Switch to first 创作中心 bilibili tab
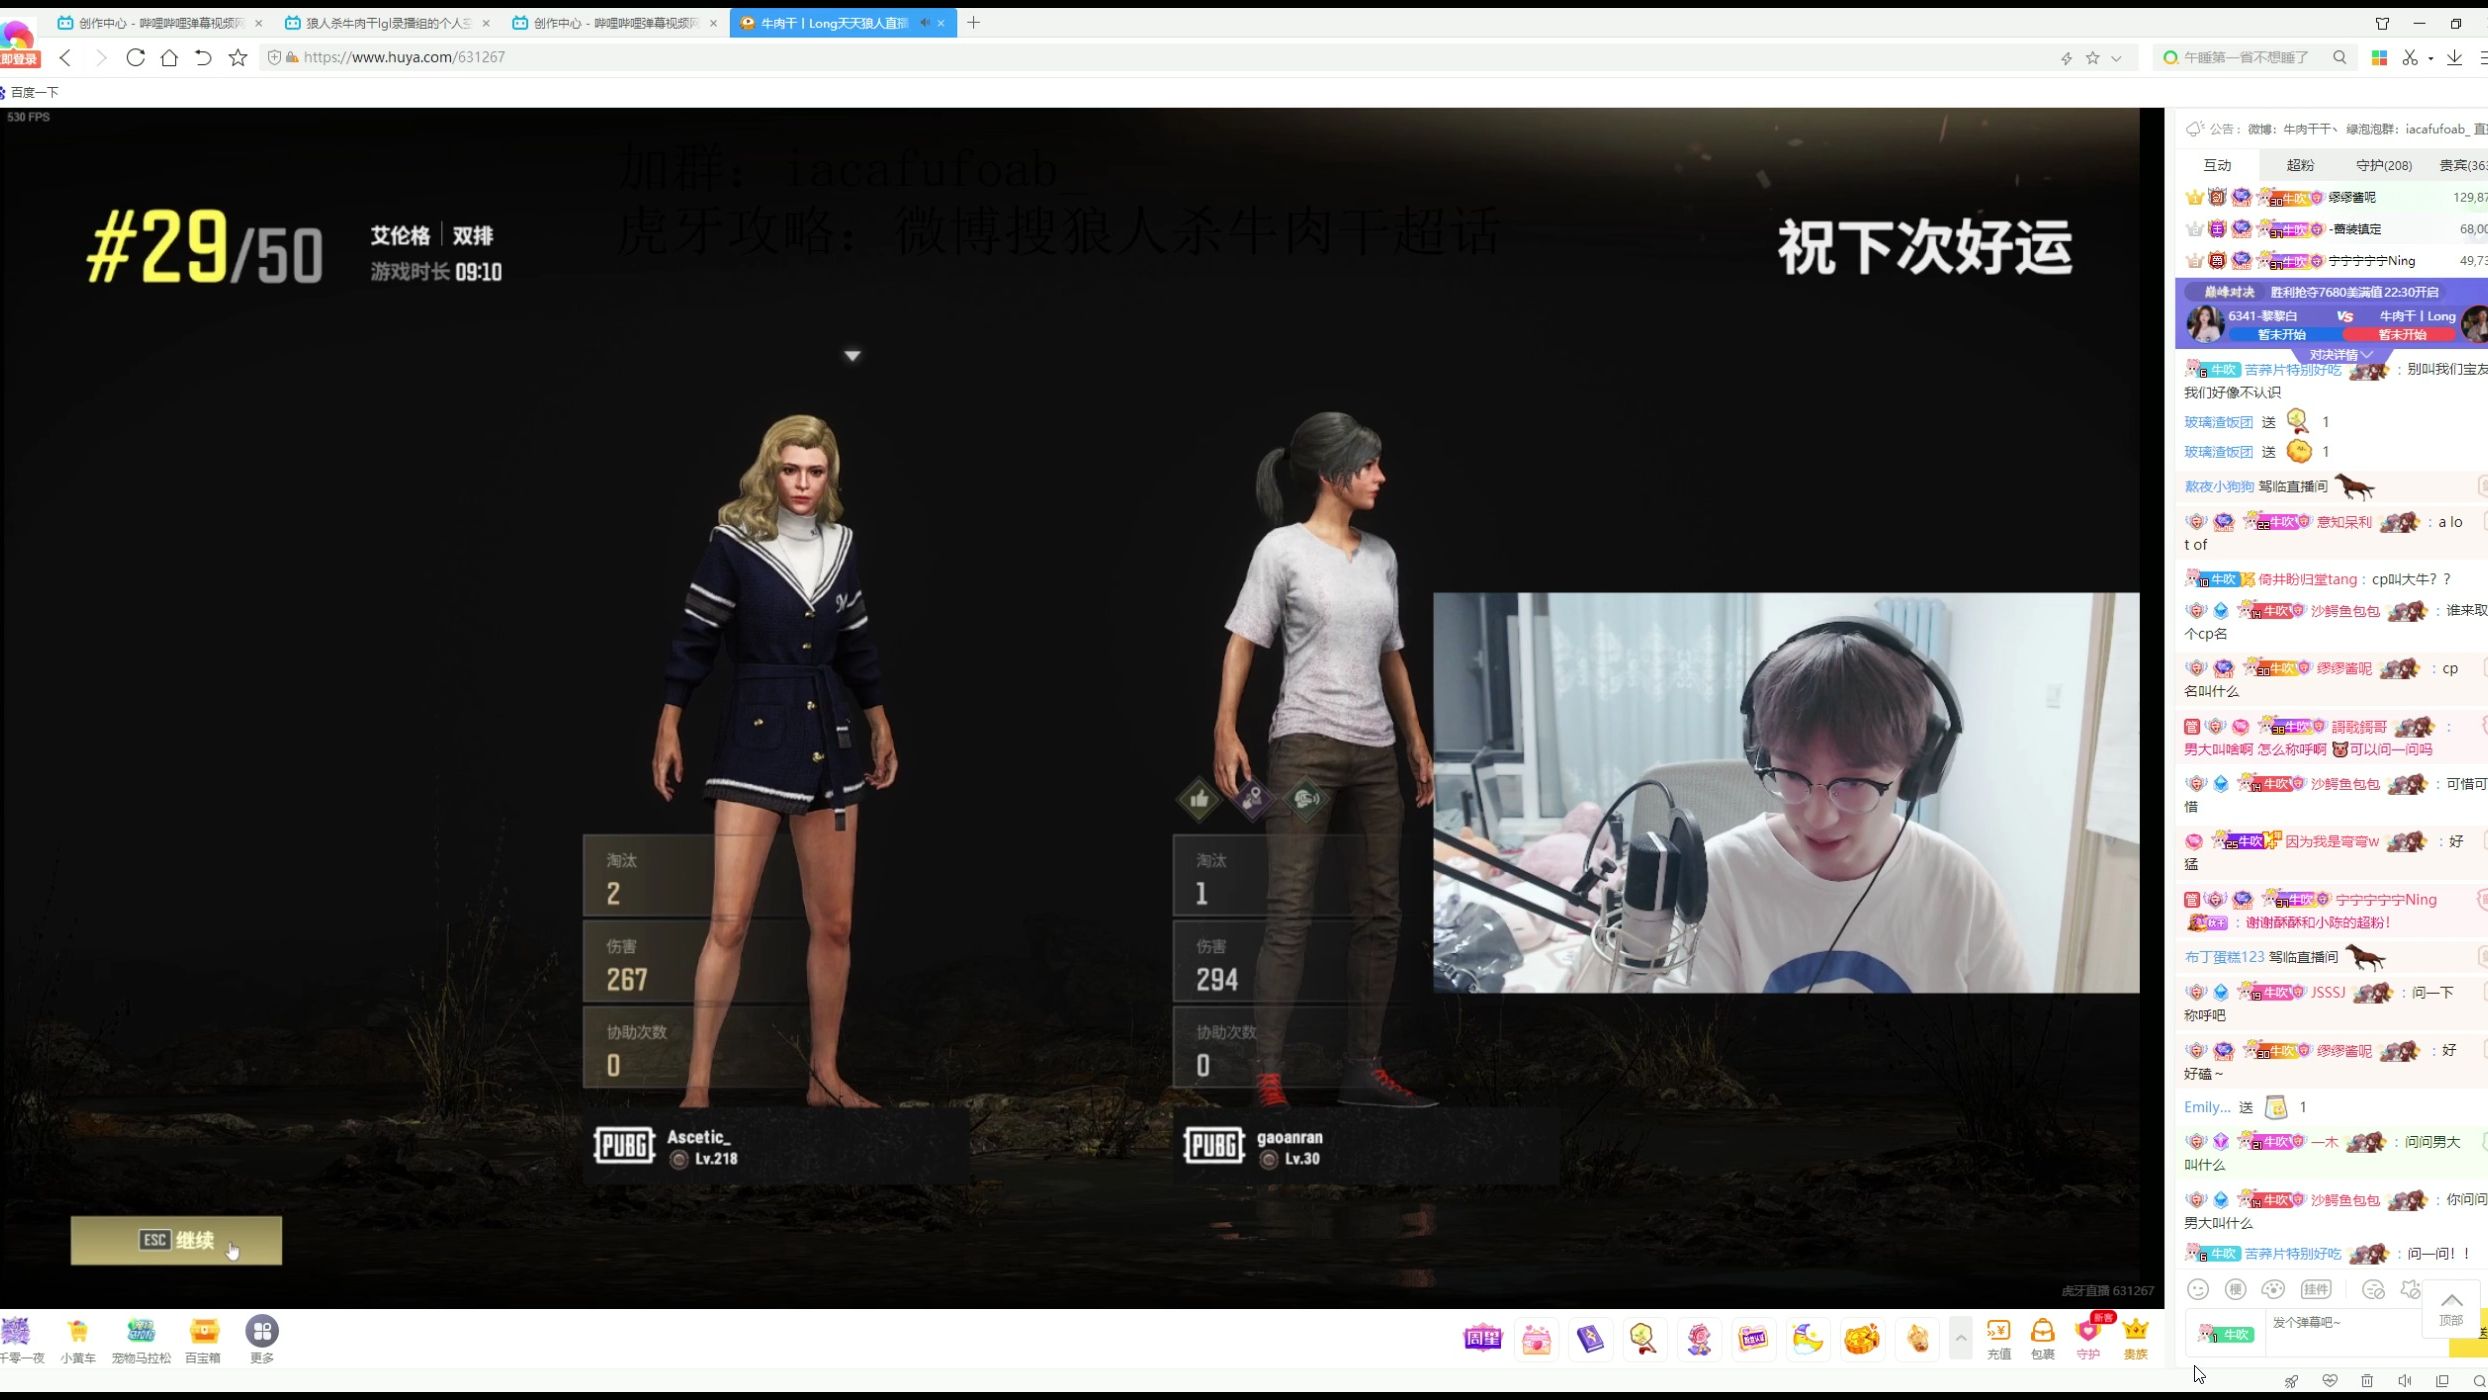 160,22
